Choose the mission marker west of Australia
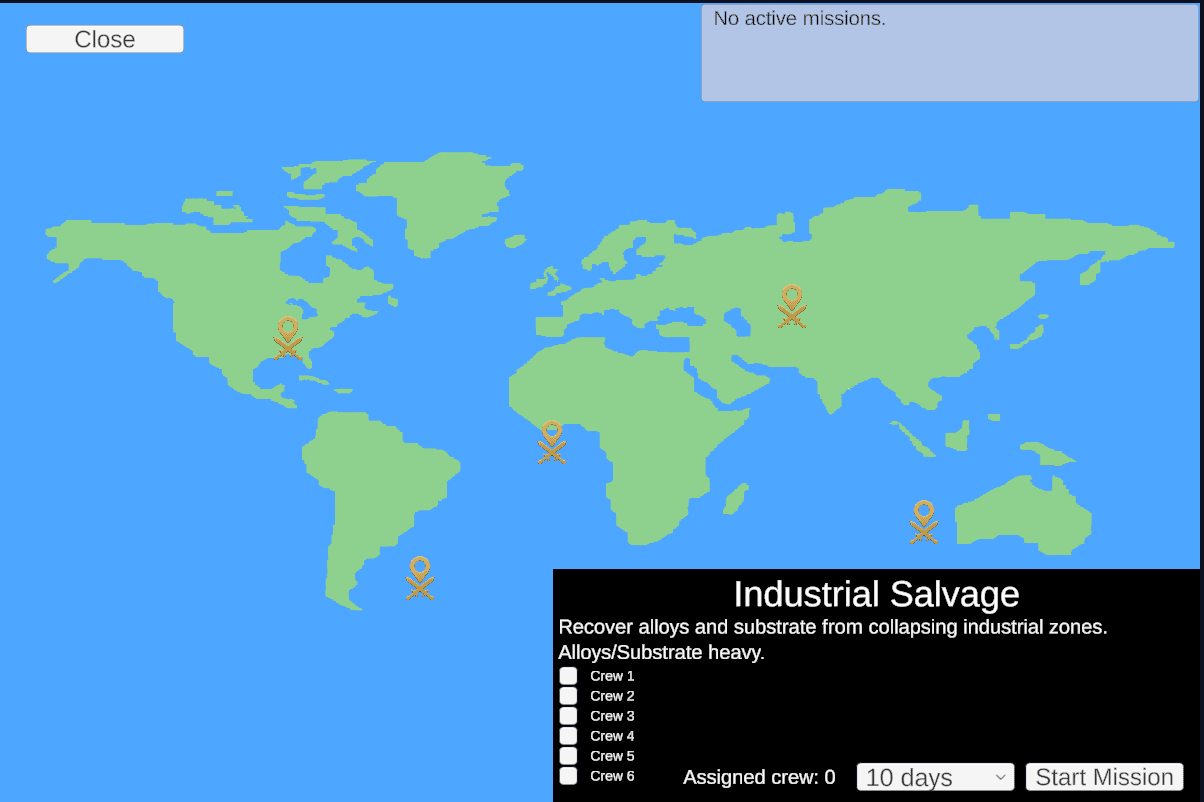This screenshot has width=1204, height=802. 923,521
